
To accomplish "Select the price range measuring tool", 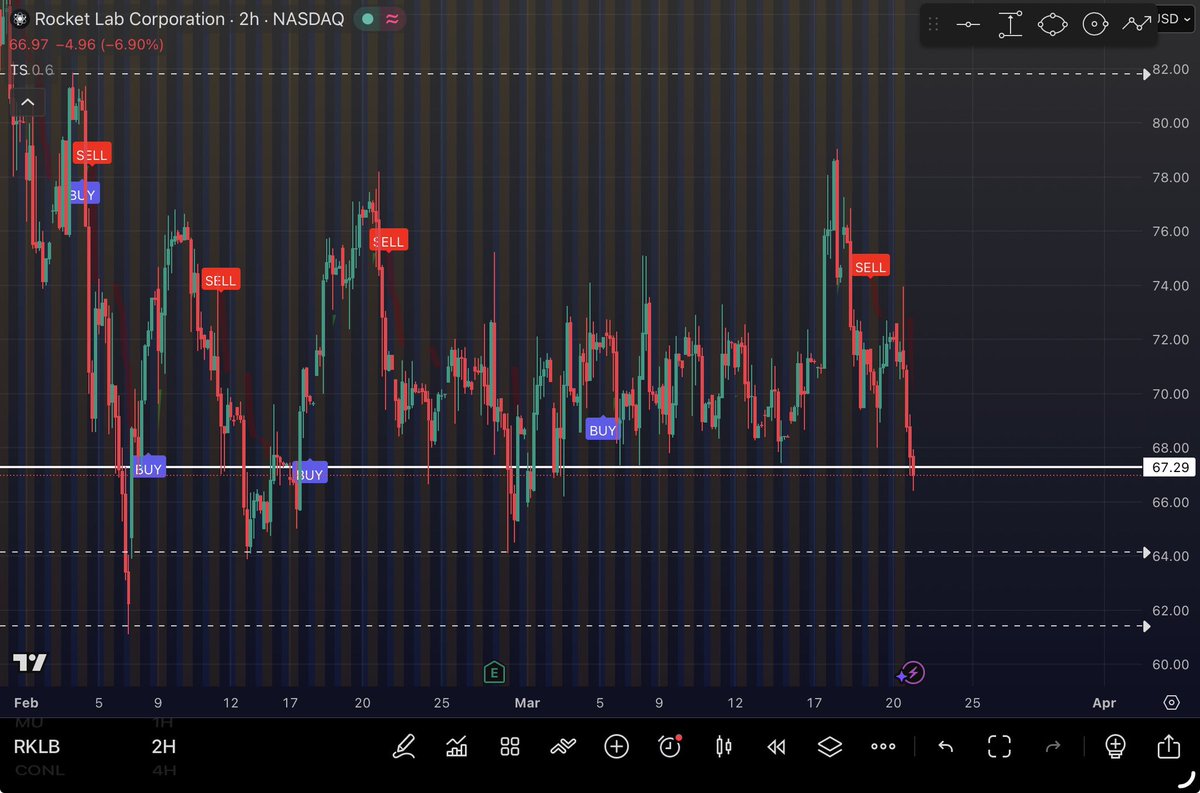I will click(x=1010, y=24).
